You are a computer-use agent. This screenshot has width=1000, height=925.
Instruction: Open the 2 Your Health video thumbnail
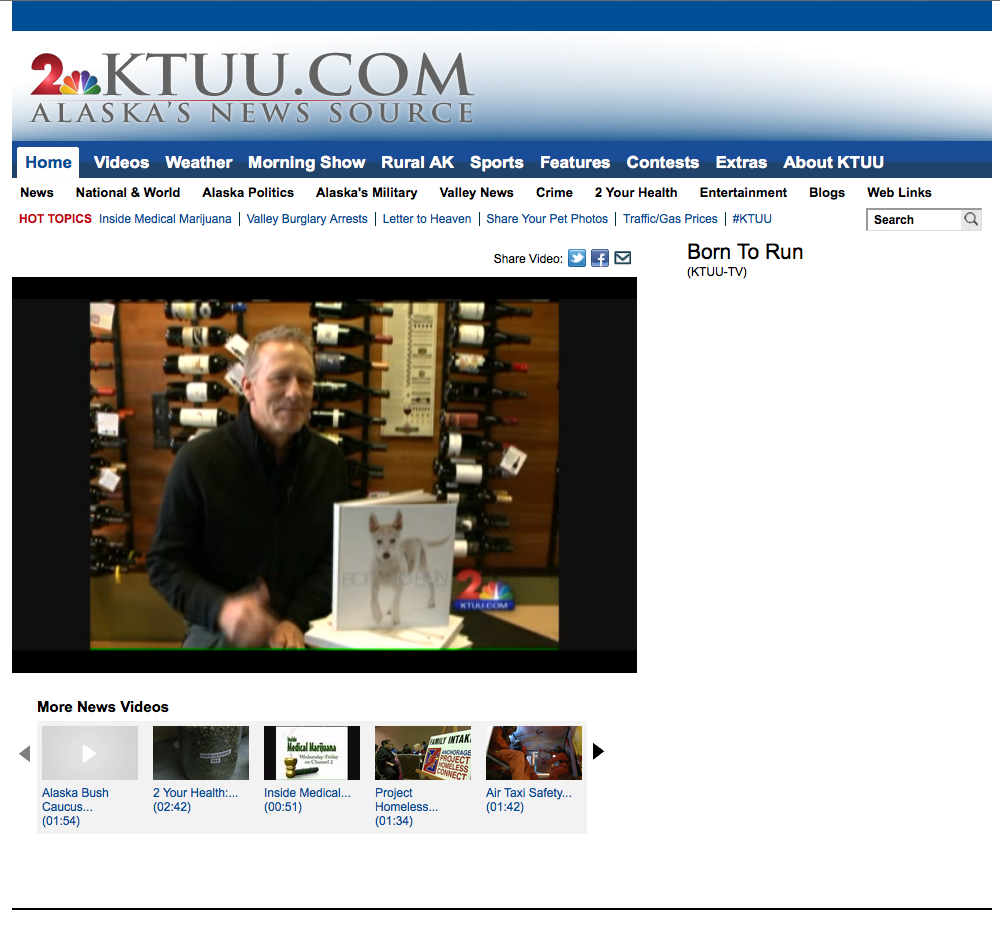[x=201, y=753]
